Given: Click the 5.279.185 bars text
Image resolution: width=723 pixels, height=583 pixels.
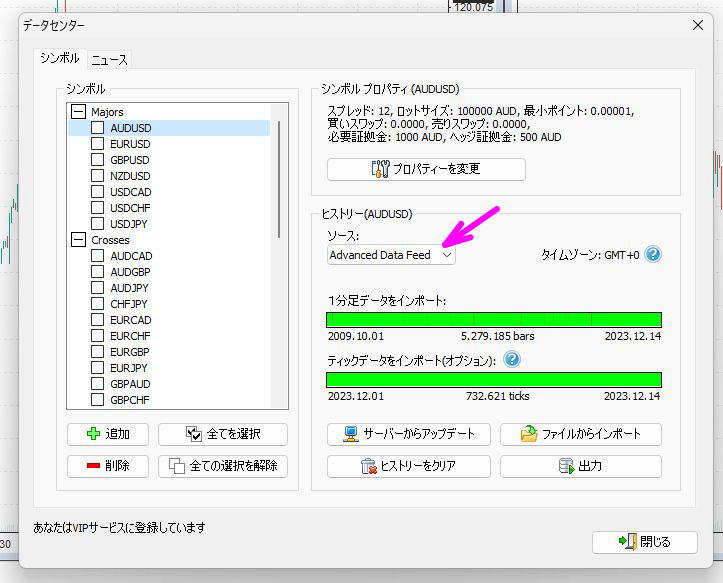Looking at the screenshot, I should click(498, 336).
